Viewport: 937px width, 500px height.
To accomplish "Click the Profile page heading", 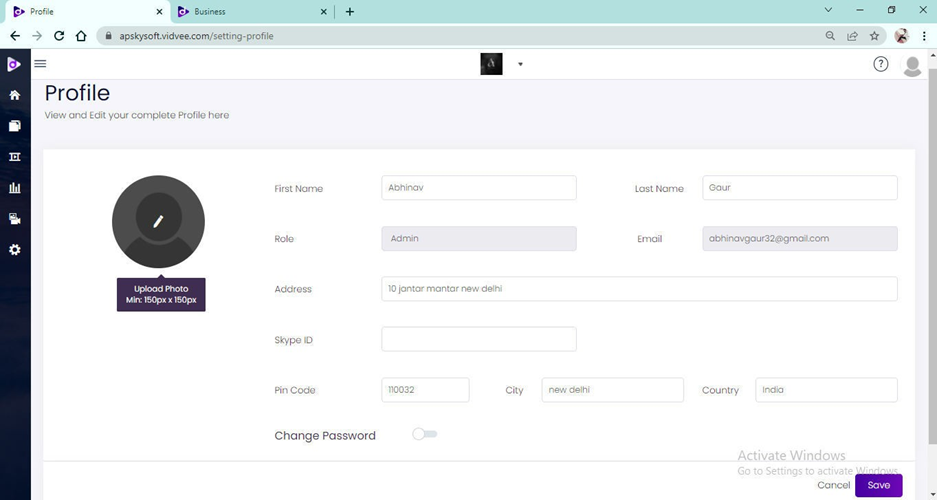I will pos(77,93).
